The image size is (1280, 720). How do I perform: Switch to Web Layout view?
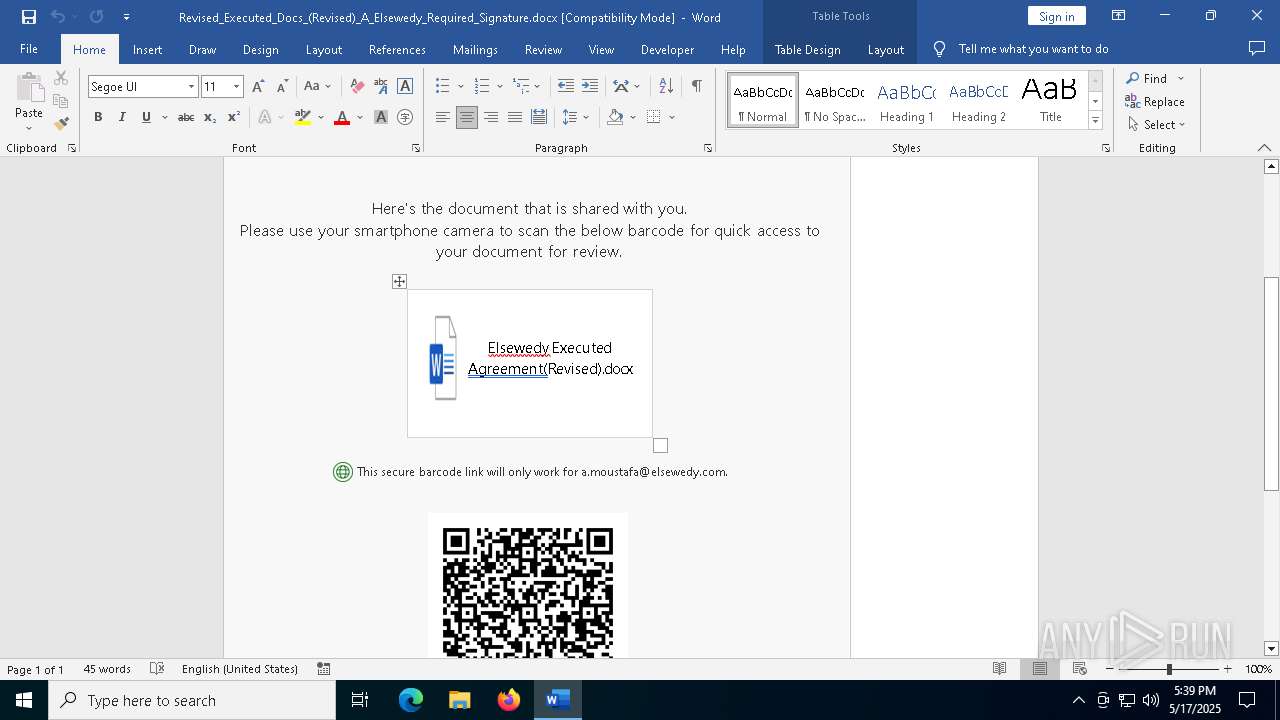pos(1080,669)
